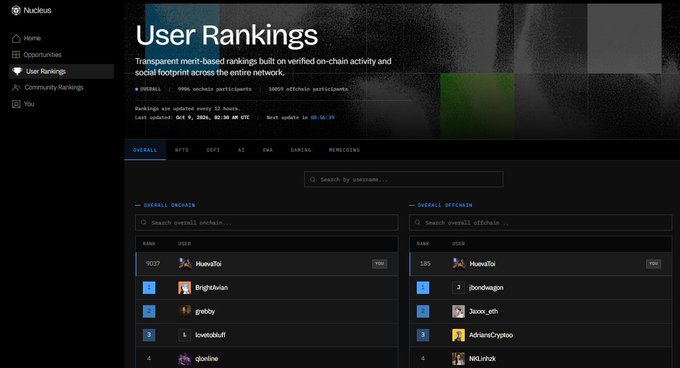Click the rank 3 badge beside AdriansCryptoo

point(423,335)
